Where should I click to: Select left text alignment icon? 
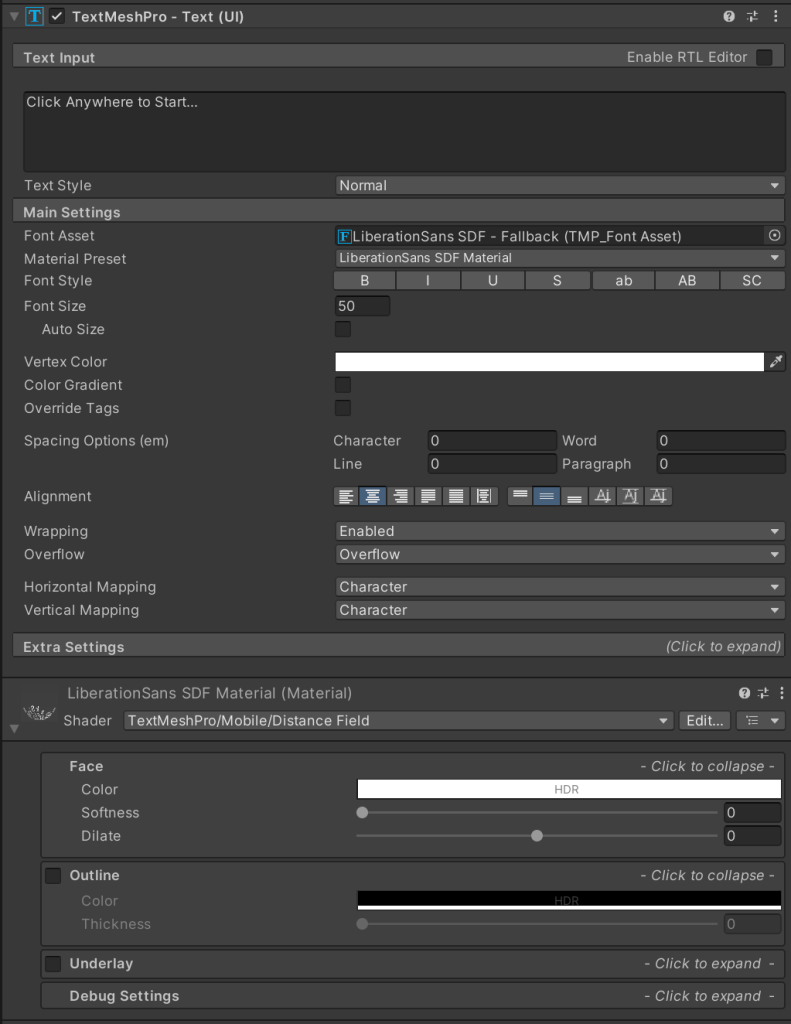[346, 496]
